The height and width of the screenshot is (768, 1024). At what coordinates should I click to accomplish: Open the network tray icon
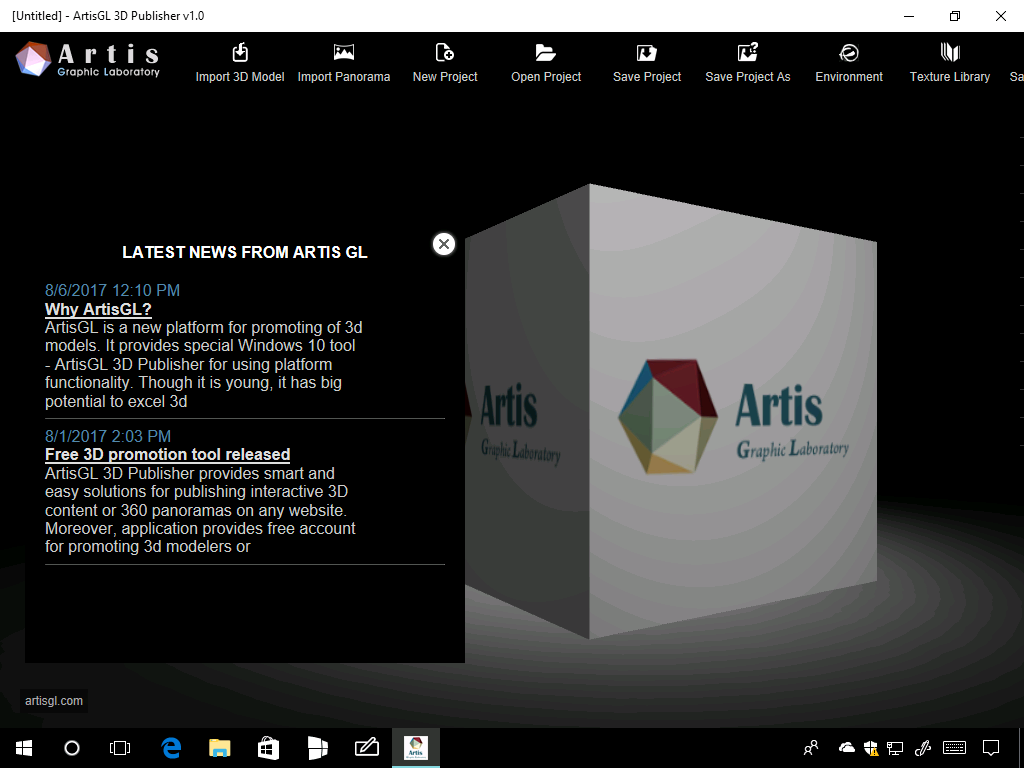click(895, 748)
